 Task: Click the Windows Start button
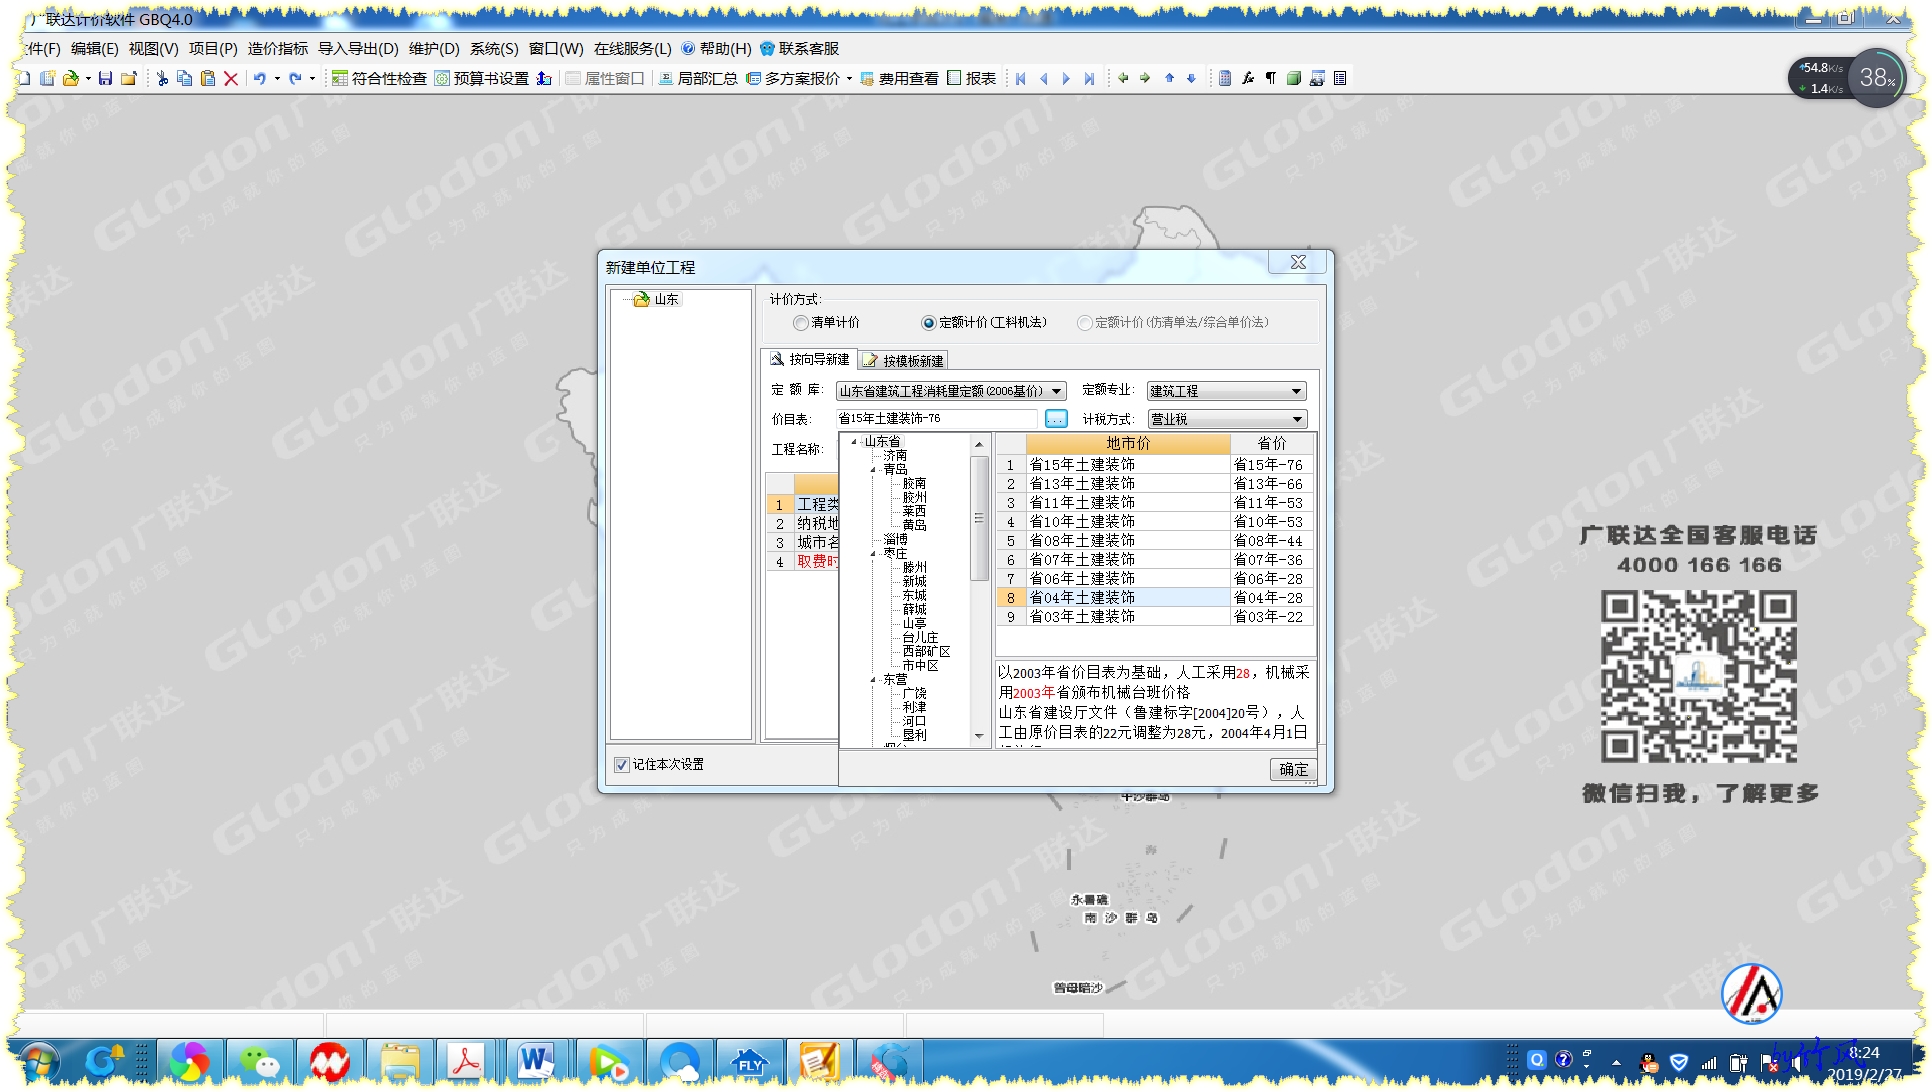[x=38, y=1062]
